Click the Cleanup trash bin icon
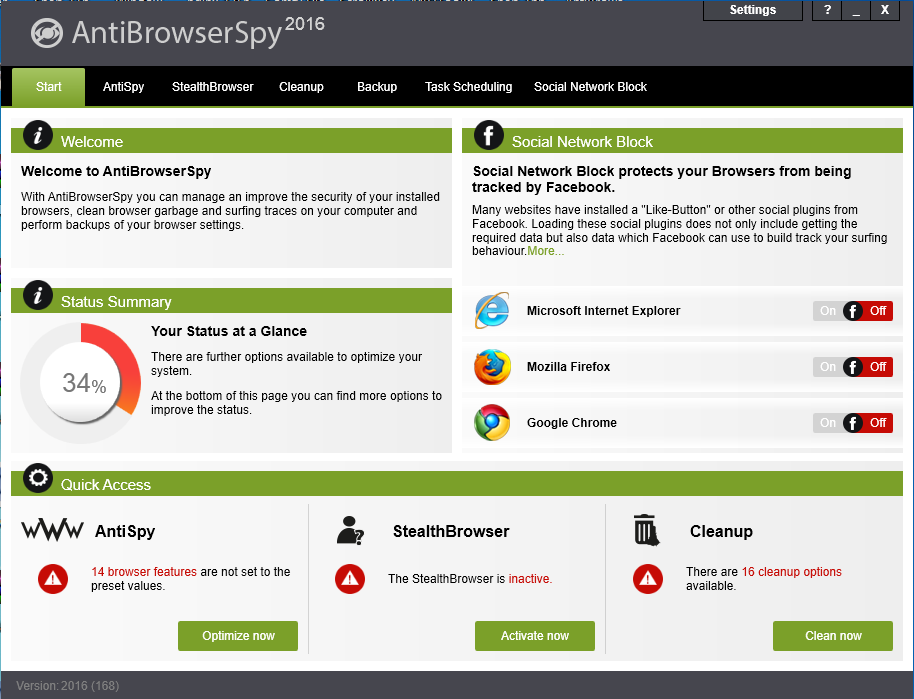The height and width of the screenshot is (699, 914). [x=648, y=530]
